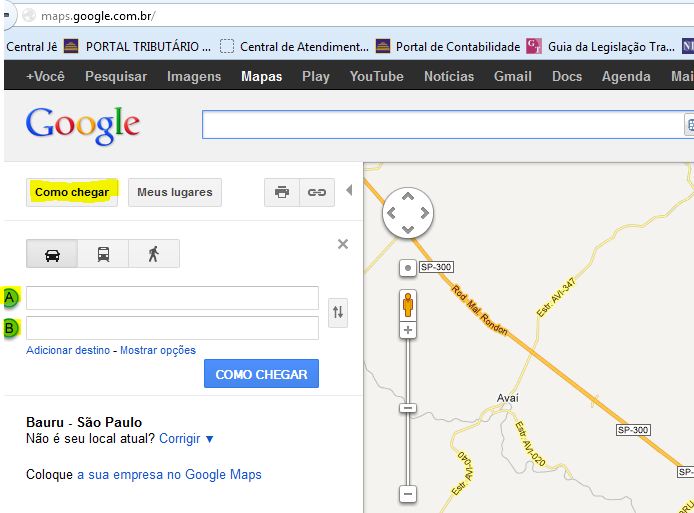
Task: Click the zoom slider handle
Action: pyautogui.click(x=408, y=408)
